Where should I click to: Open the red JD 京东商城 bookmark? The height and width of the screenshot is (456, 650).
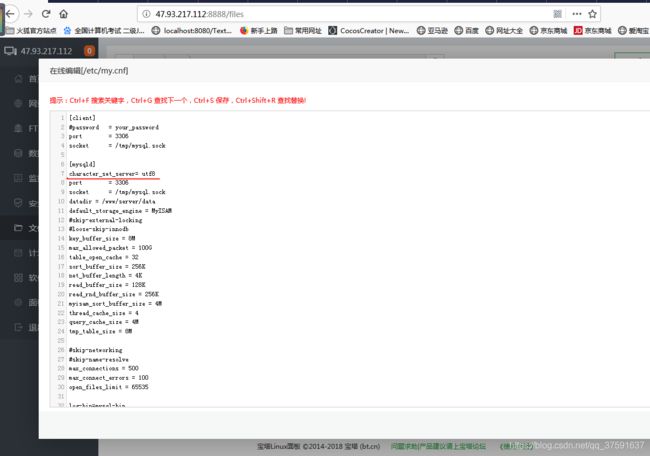pos(592,30)
